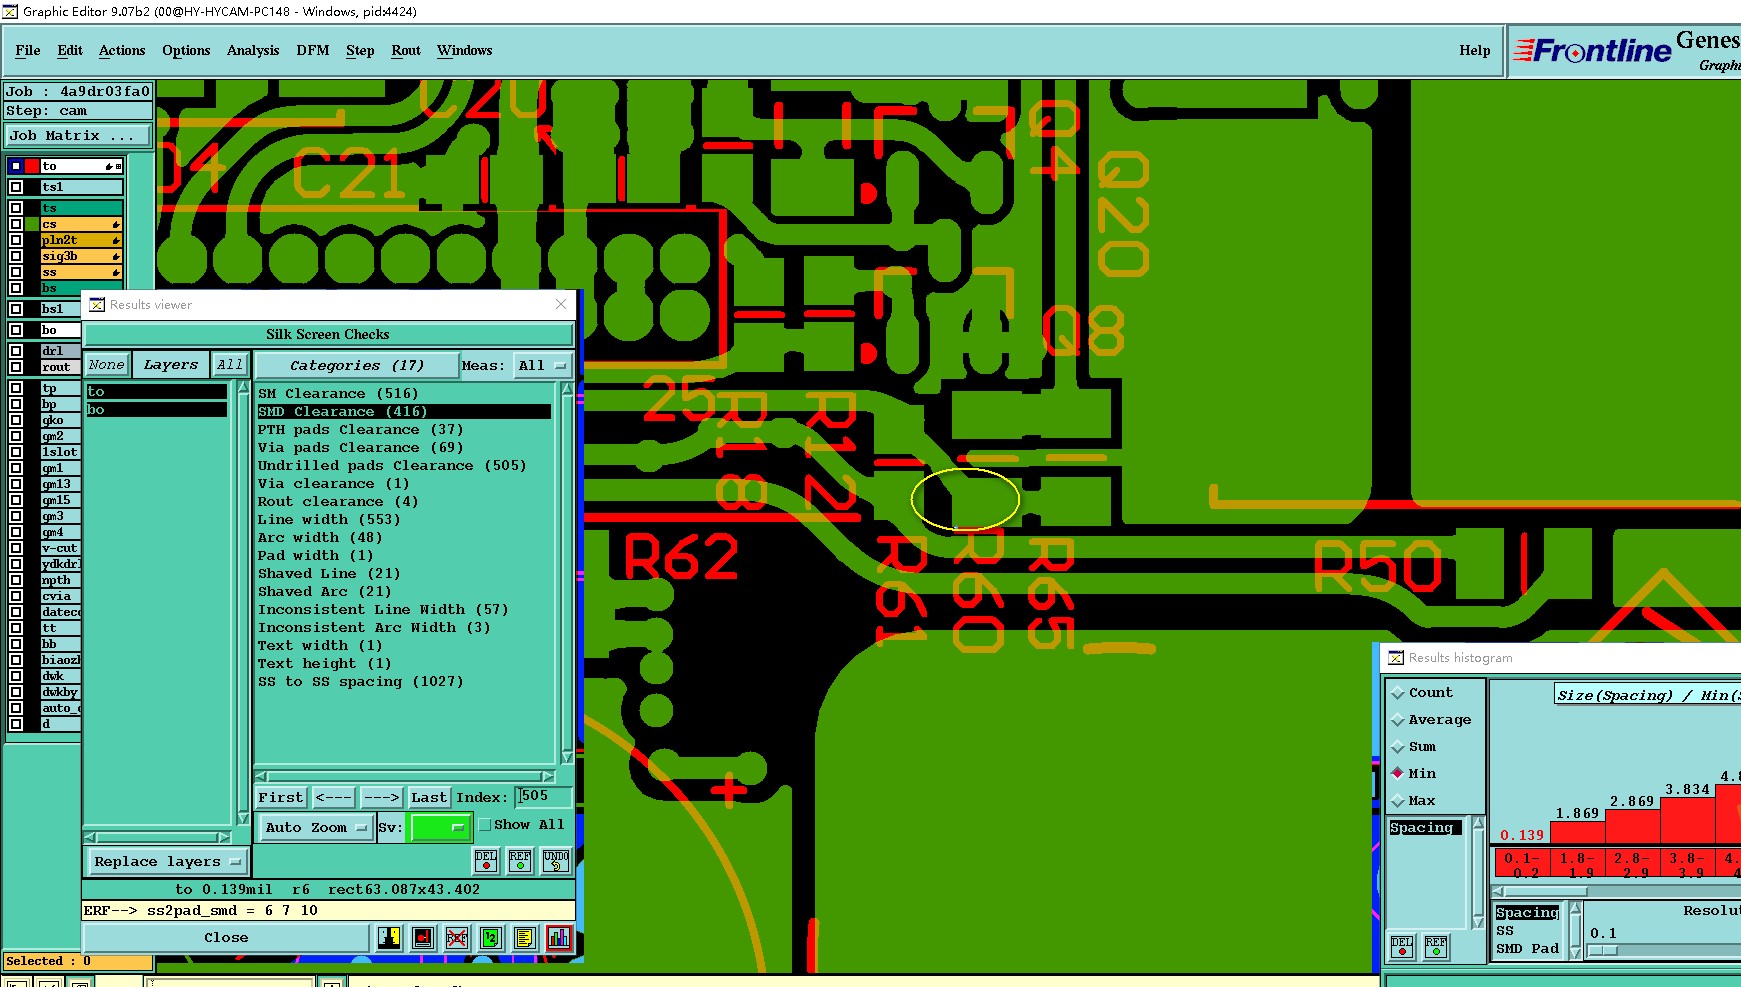Click the Index input field

544,797
